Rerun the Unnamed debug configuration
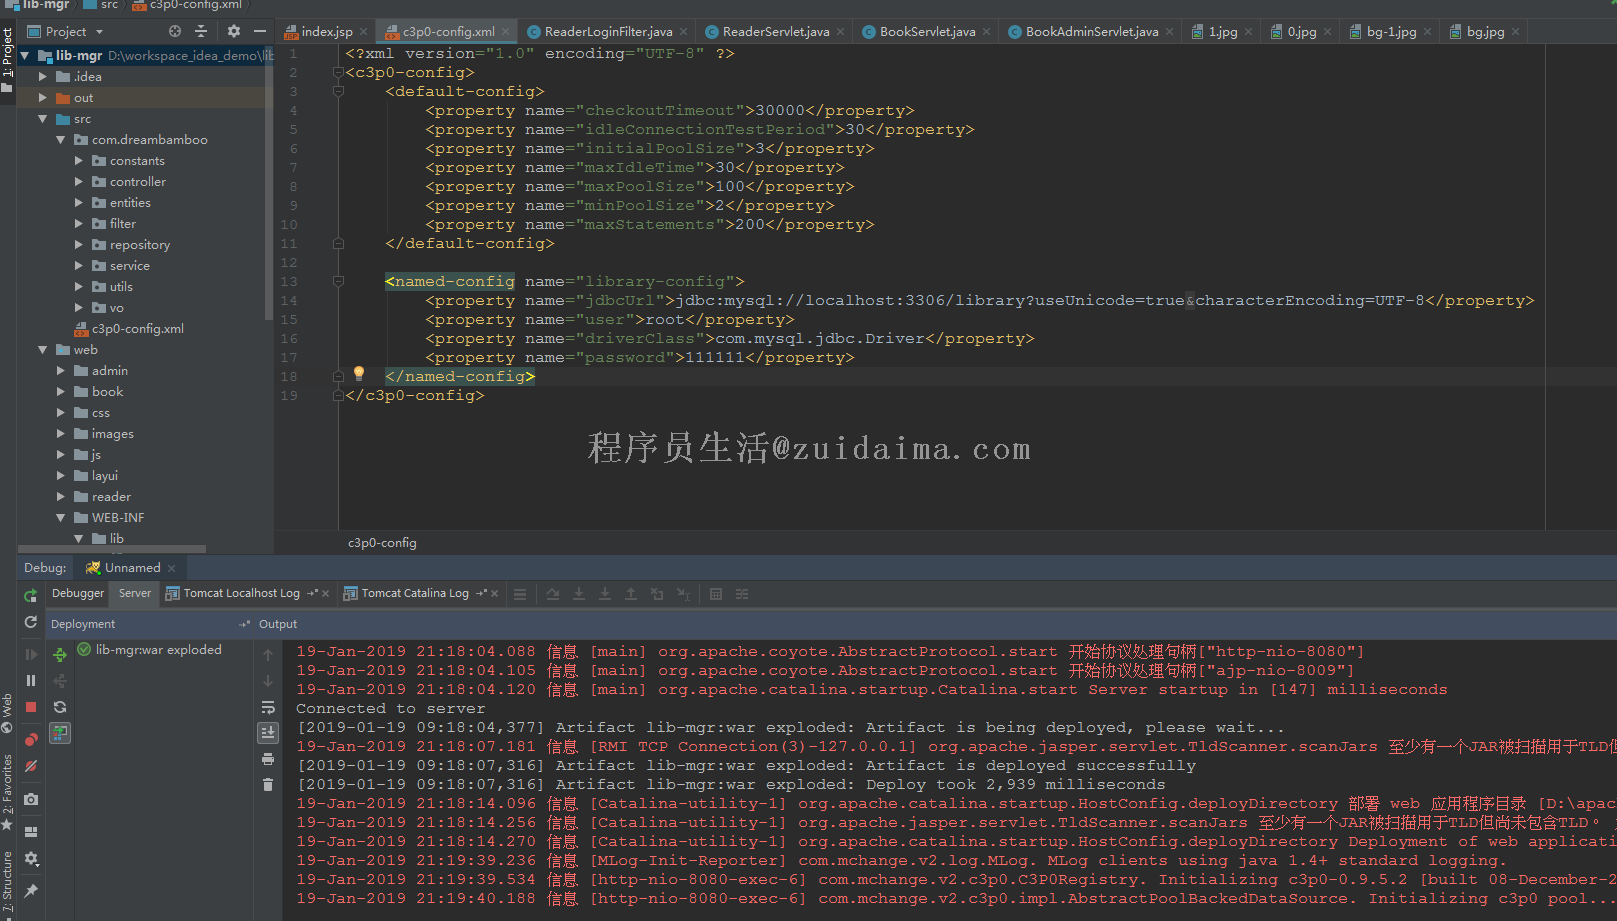1617x921 pixels. [31, 595]
